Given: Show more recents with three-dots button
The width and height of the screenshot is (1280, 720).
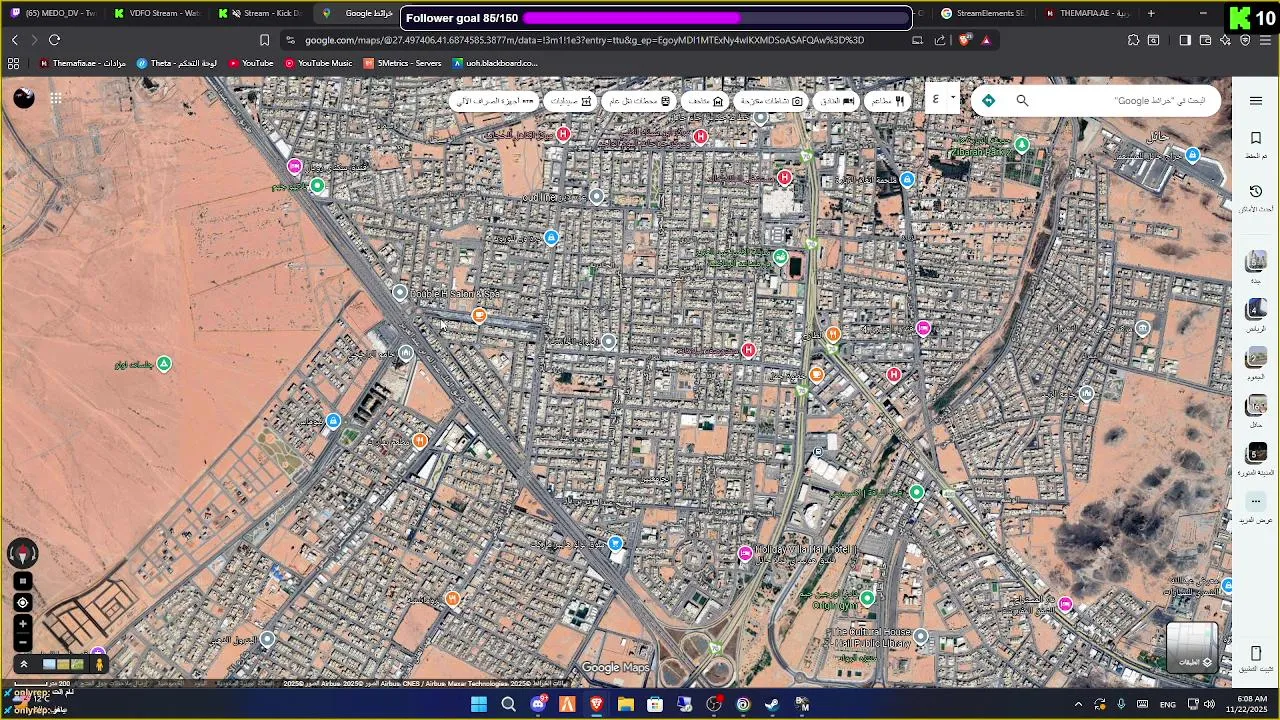Looking at the screenshot, I should (1256, 502).
